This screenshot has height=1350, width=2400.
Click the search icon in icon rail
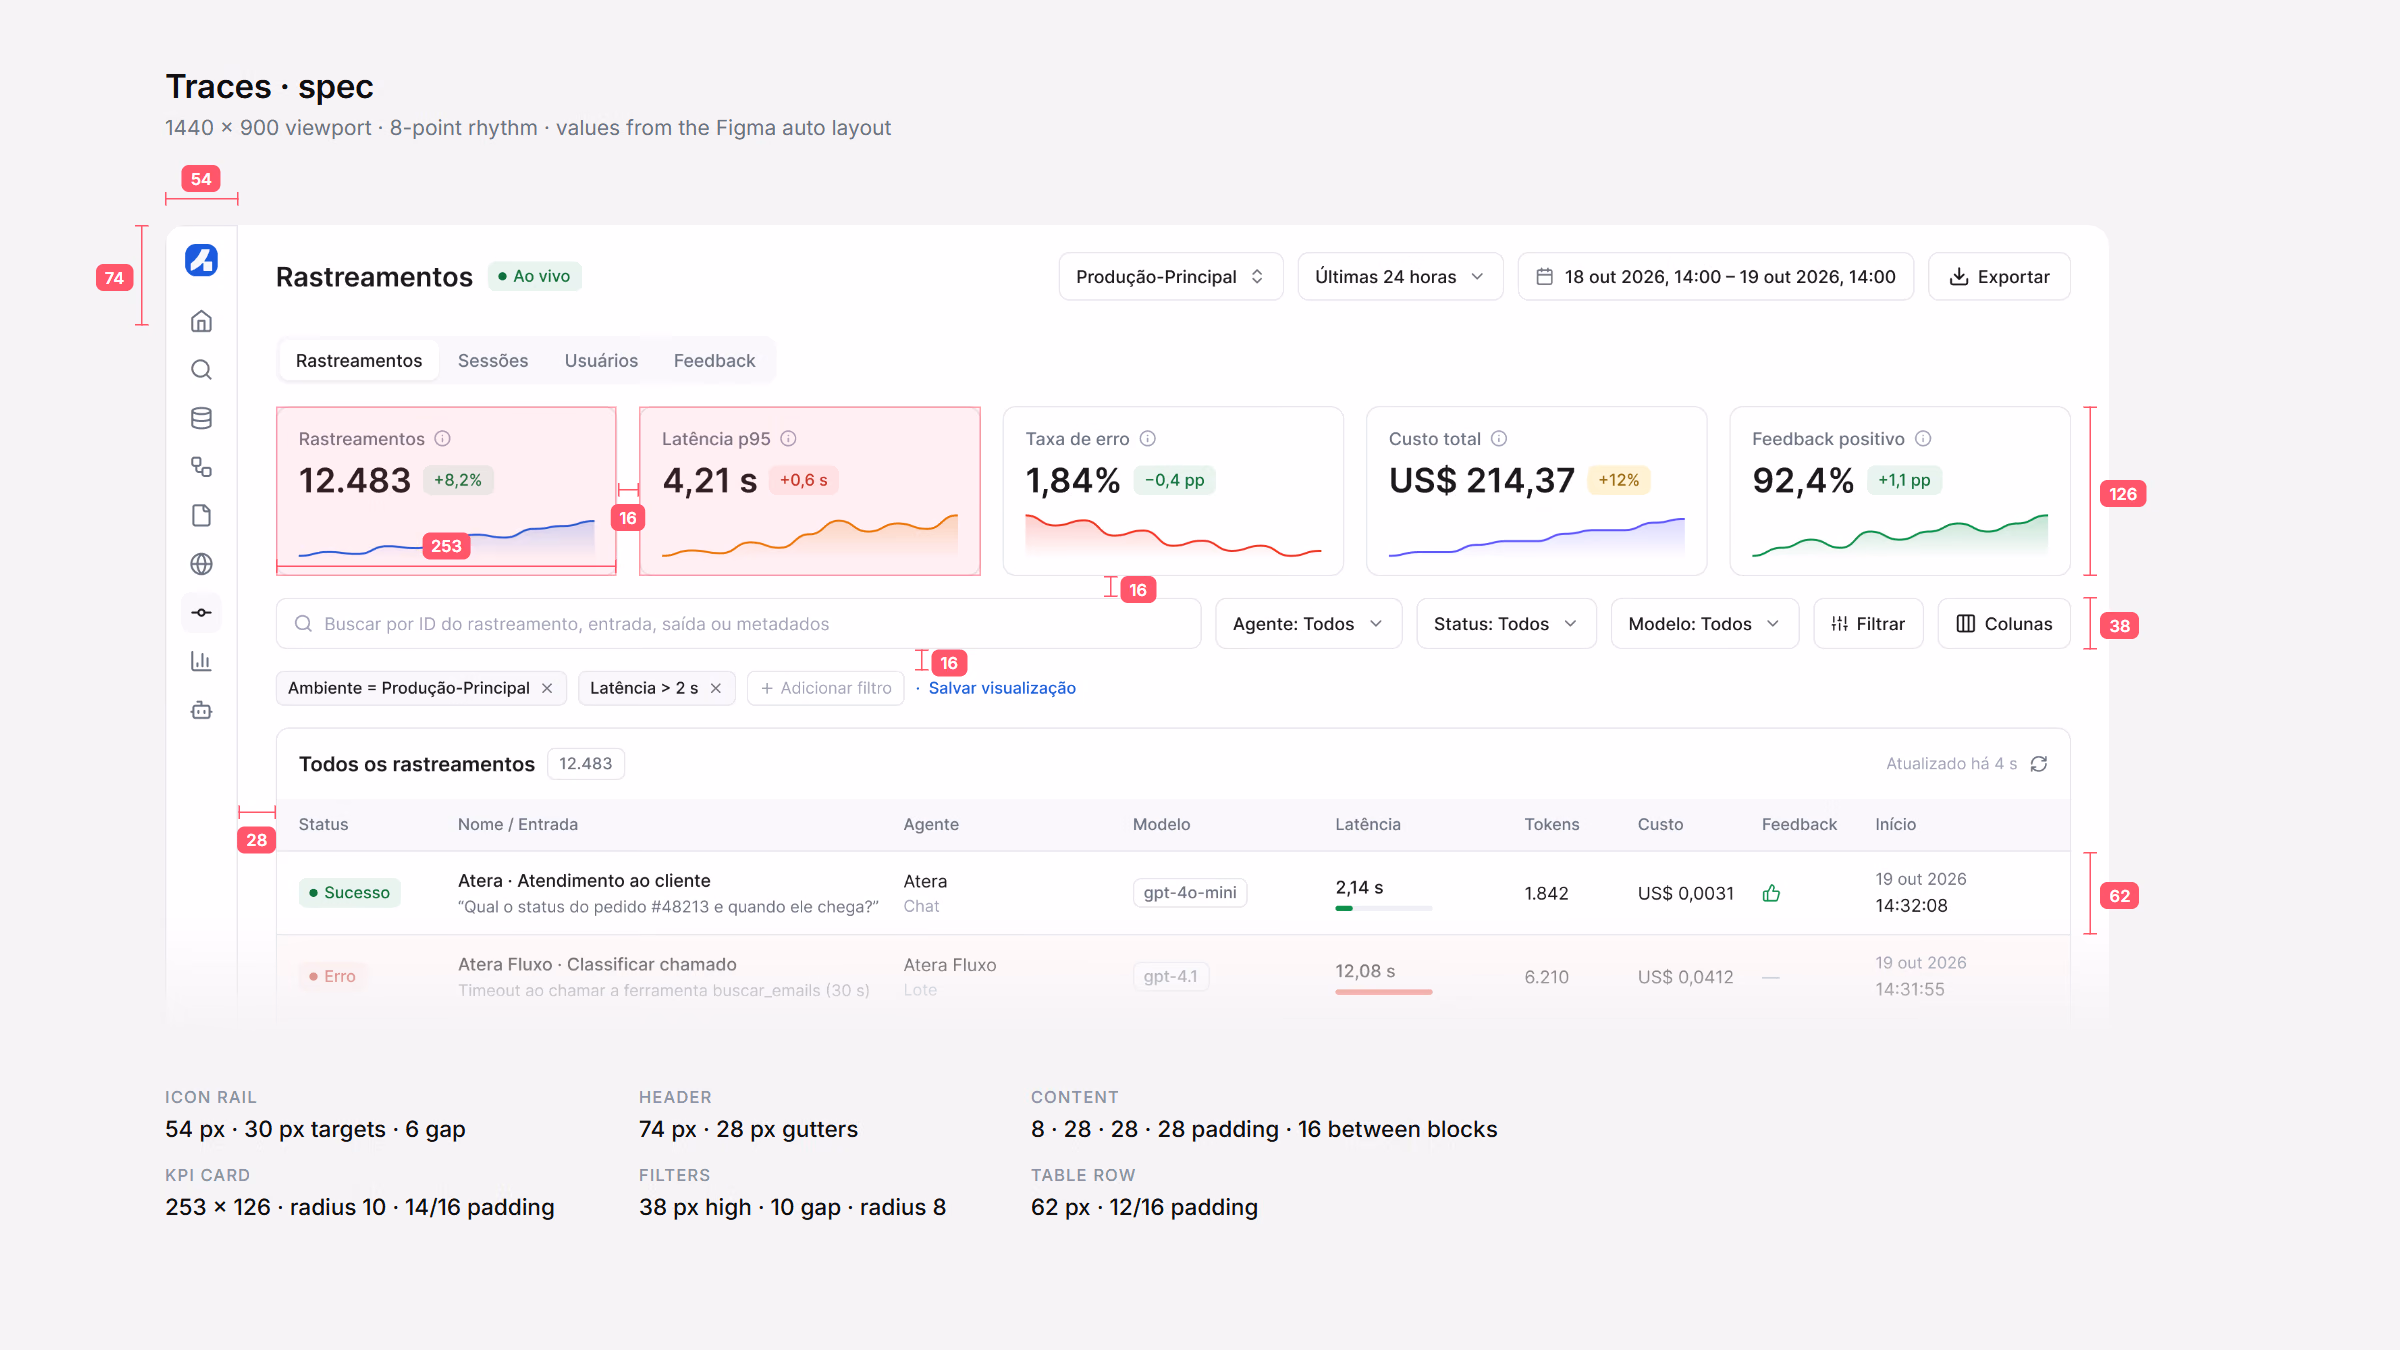[201, 370]
